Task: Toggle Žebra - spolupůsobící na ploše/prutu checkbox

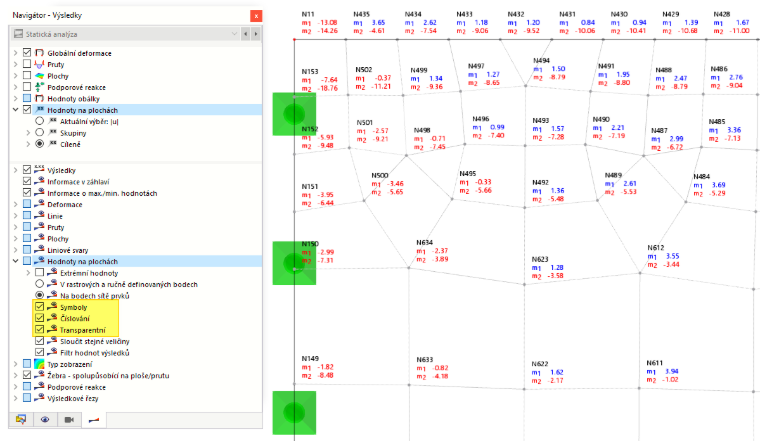Action: pyautogui.click(x=27, y=375)
